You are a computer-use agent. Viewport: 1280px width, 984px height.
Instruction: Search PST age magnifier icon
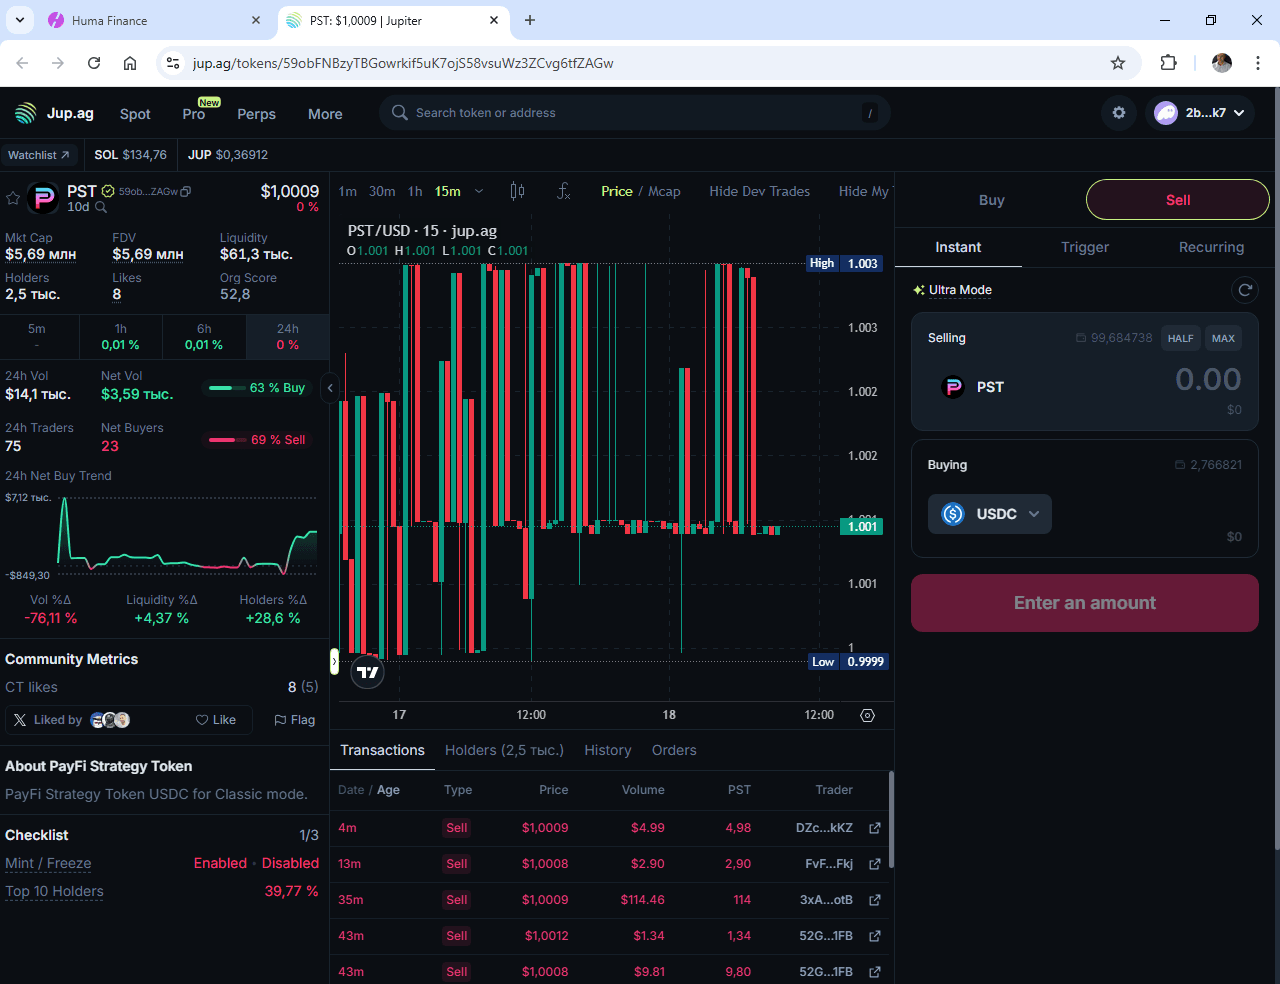(101, 208)
